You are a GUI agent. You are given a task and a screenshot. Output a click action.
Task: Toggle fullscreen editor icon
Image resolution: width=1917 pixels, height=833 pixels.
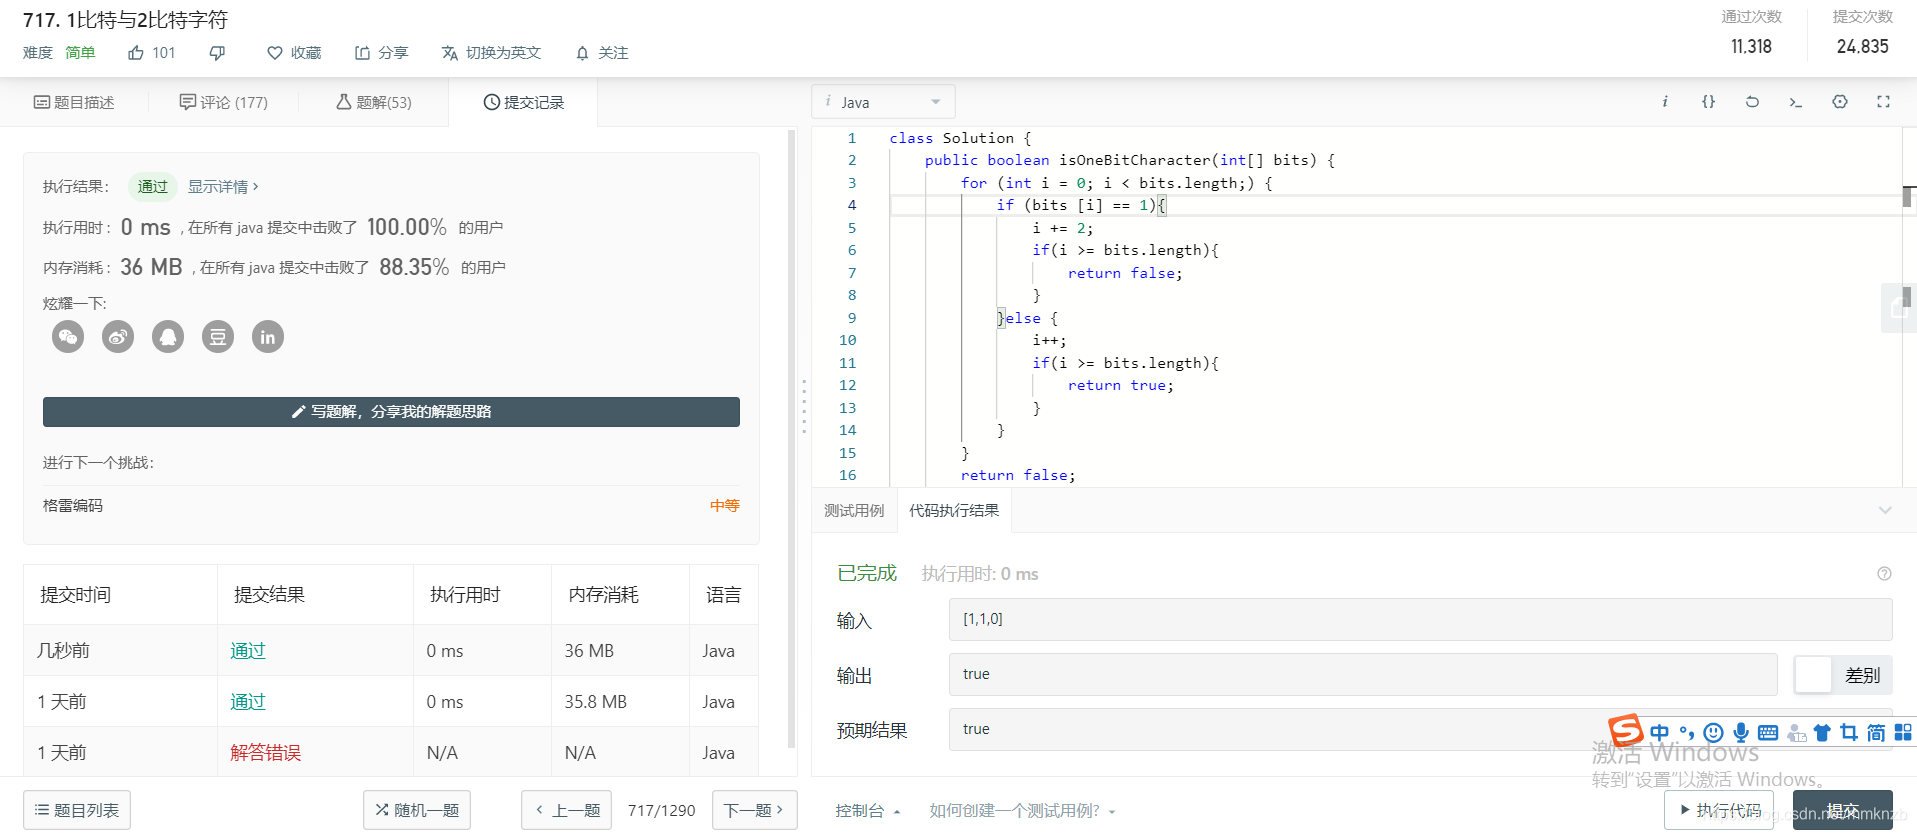[x=1884, y=102]
